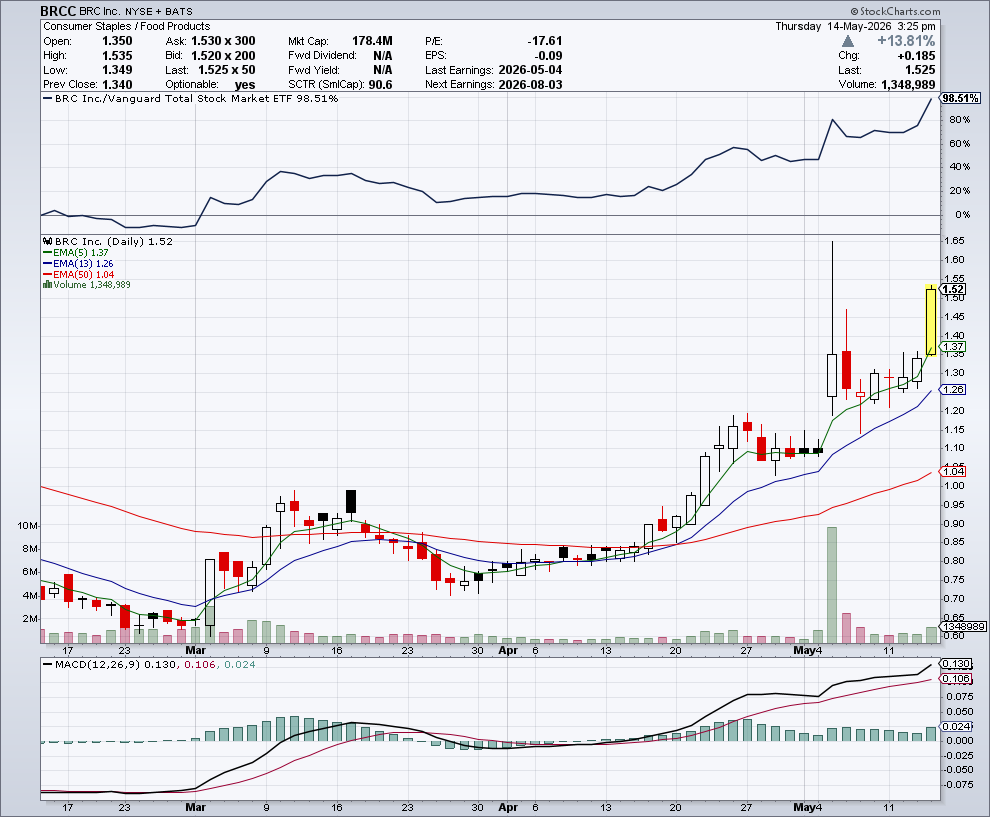Click the blue 1.26 EMA axis flag
This screenshot has width=990, height=817.
[953, 390]
